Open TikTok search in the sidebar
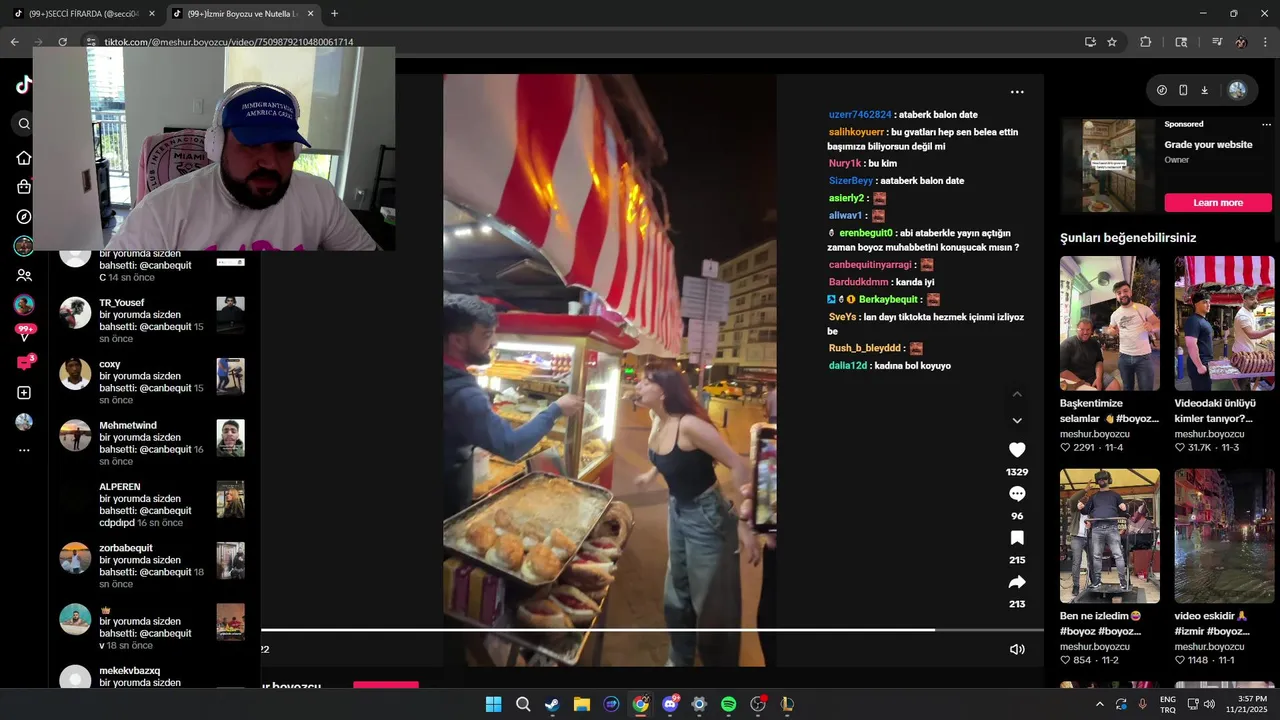Image resolution: width=1280 pixels, height=720 pixels. tap(24, 124)
